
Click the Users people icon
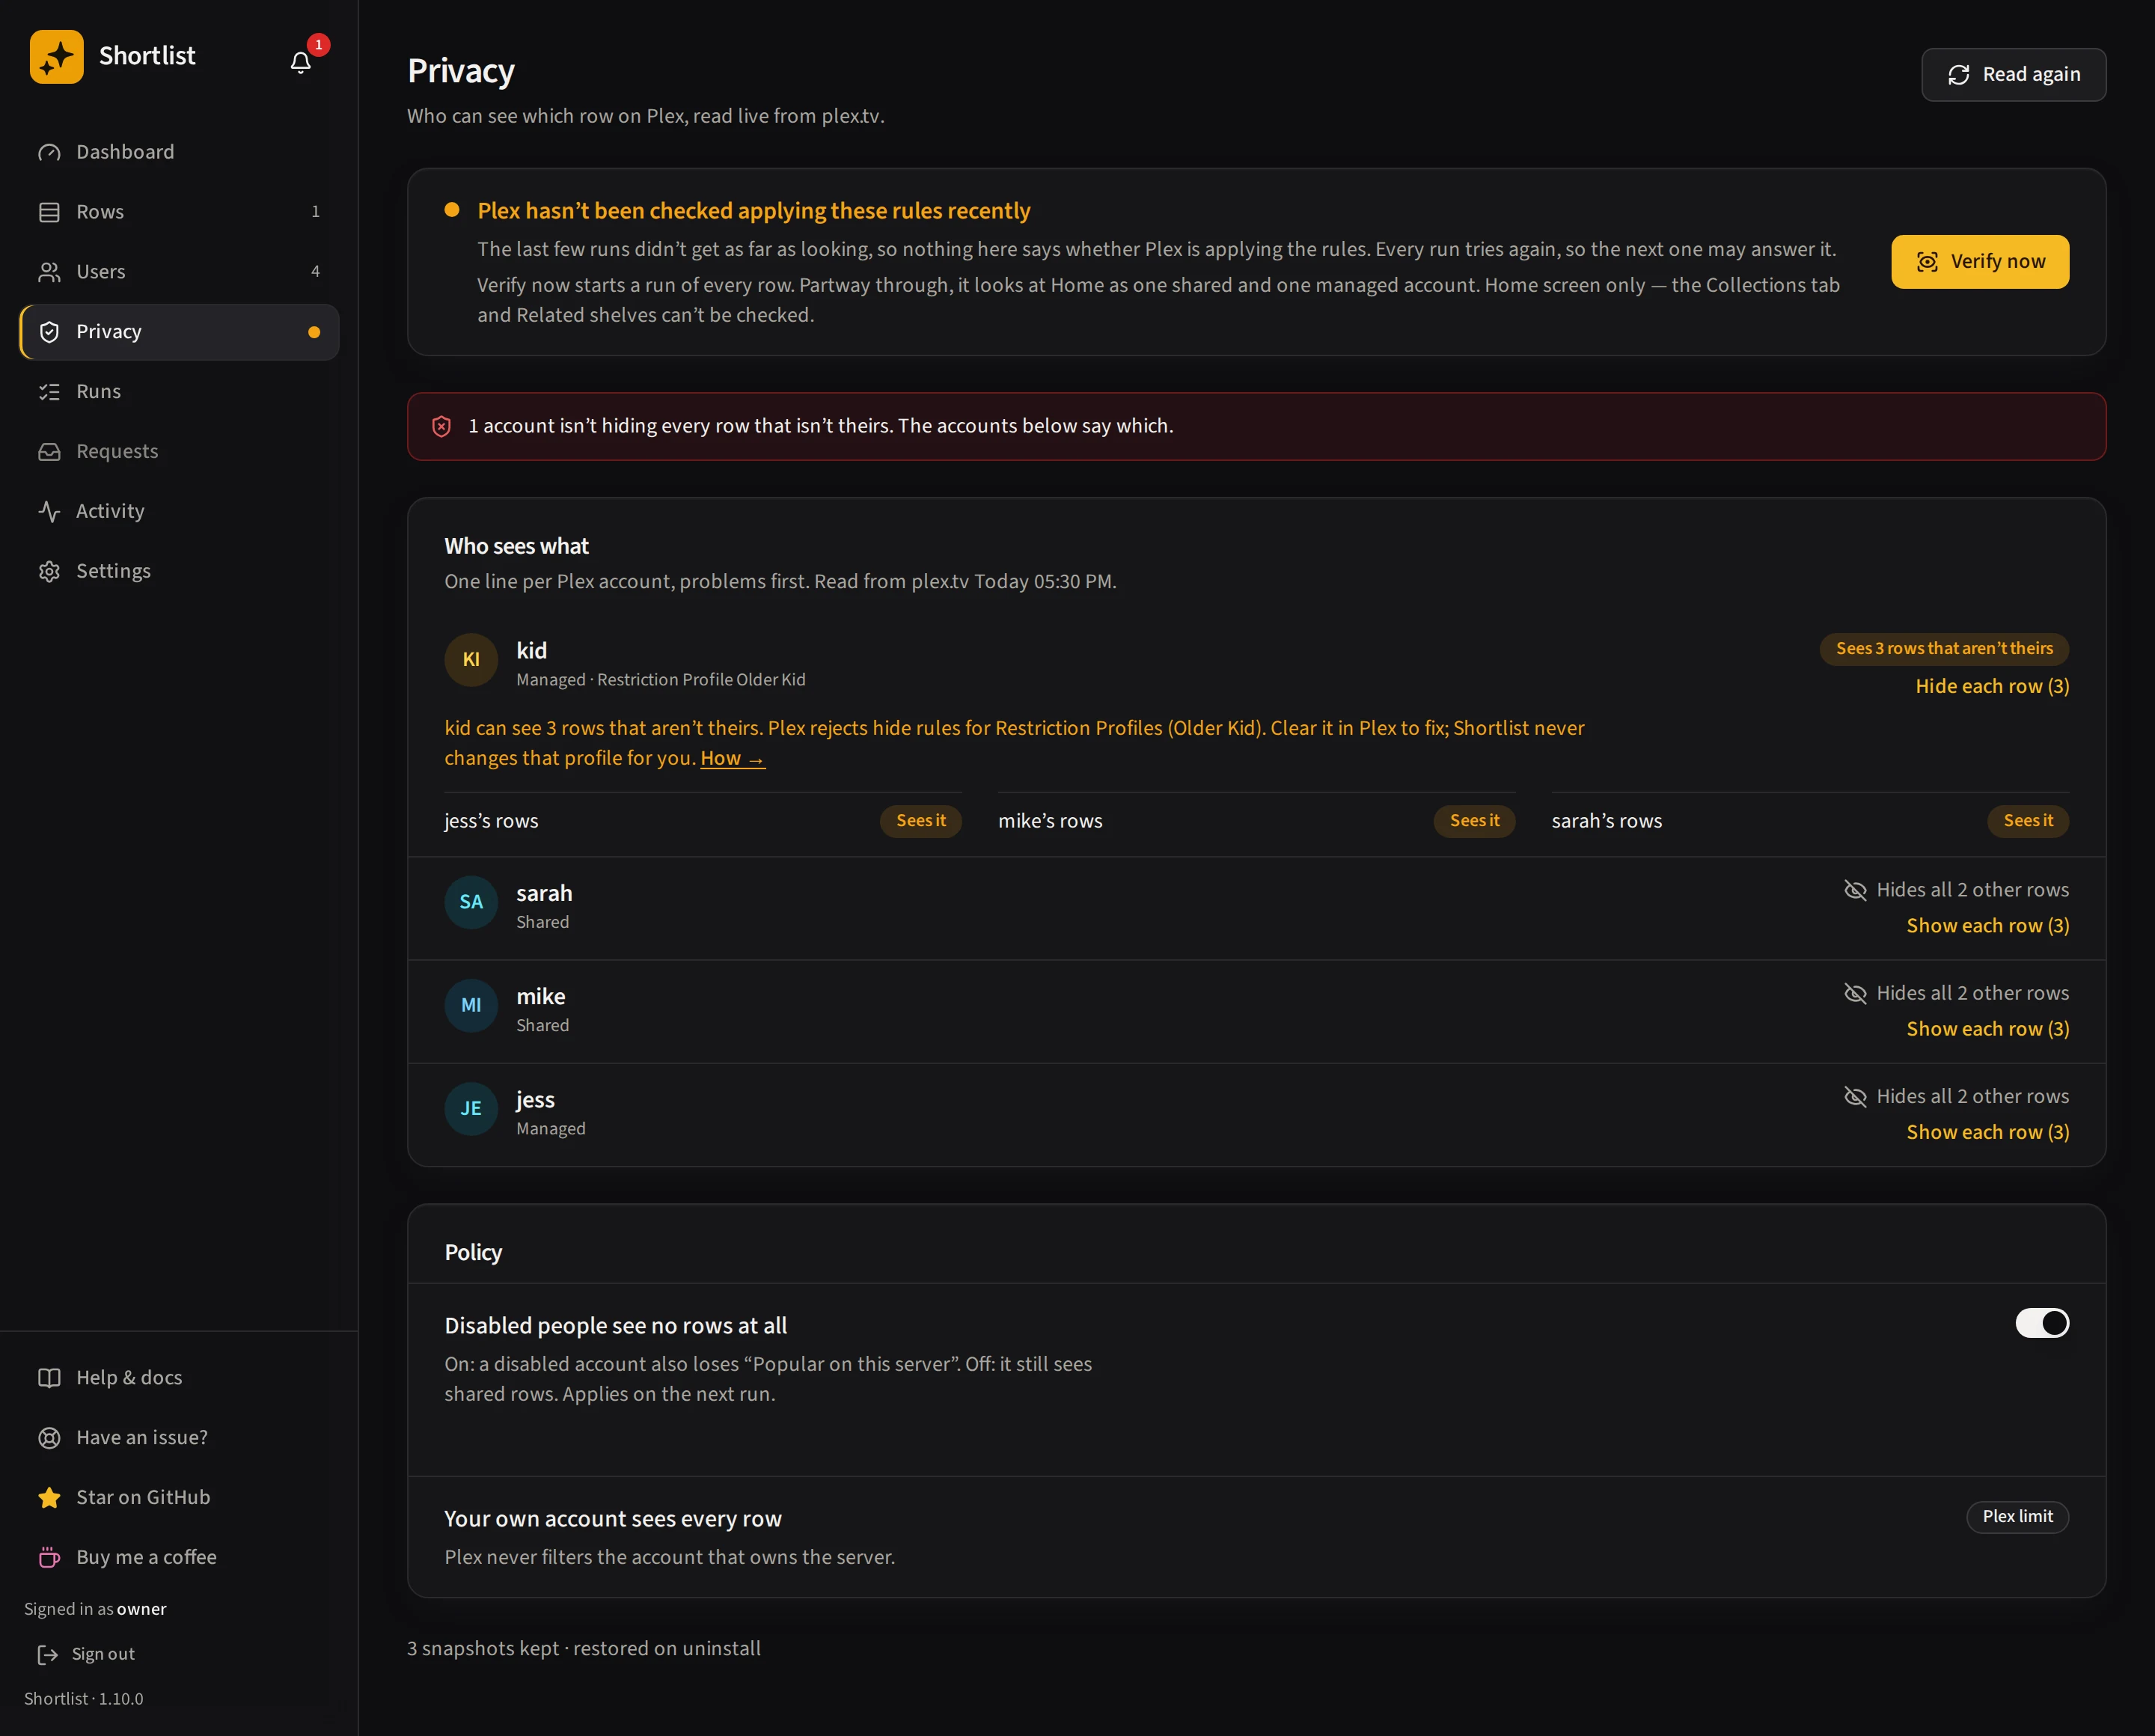tap(49, 272)
